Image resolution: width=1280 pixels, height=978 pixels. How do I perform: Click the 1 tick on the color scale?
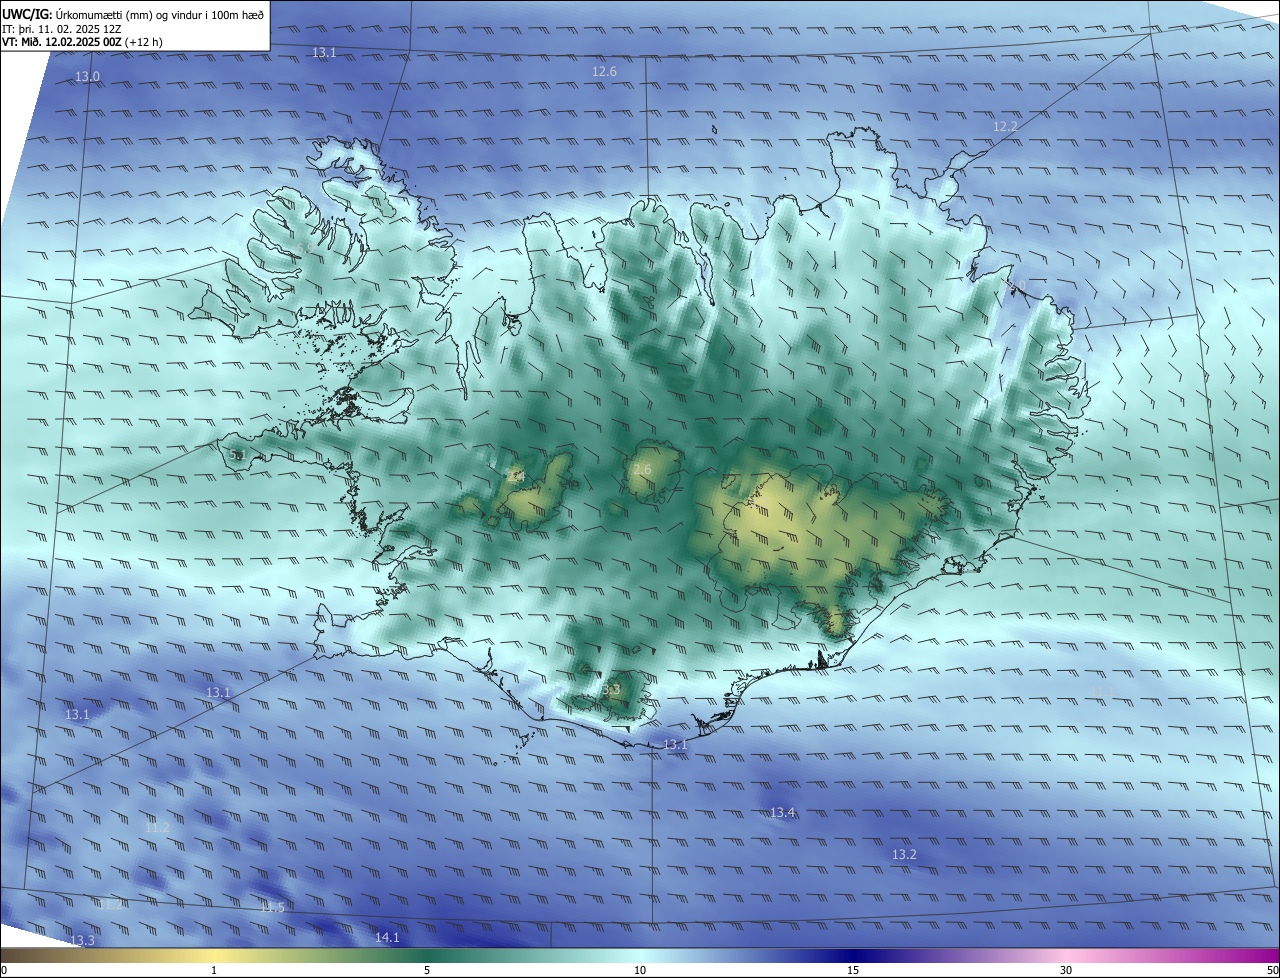214,970
